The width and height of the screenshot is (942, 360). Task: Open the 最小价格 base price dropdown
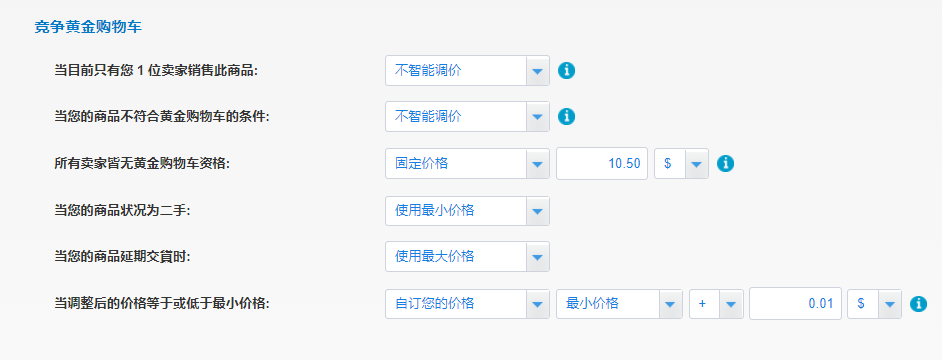[619, 304]
